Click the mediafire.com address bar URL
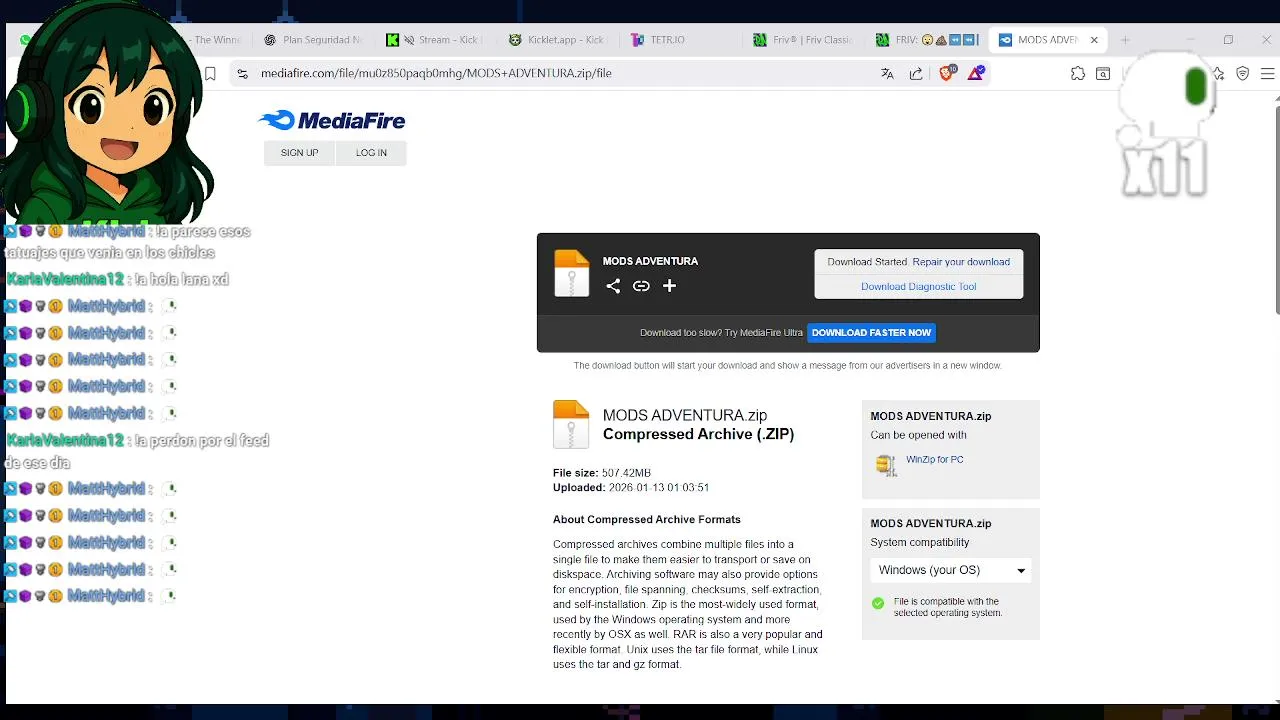Screen dimensions: 1280x720 (436, 73)
